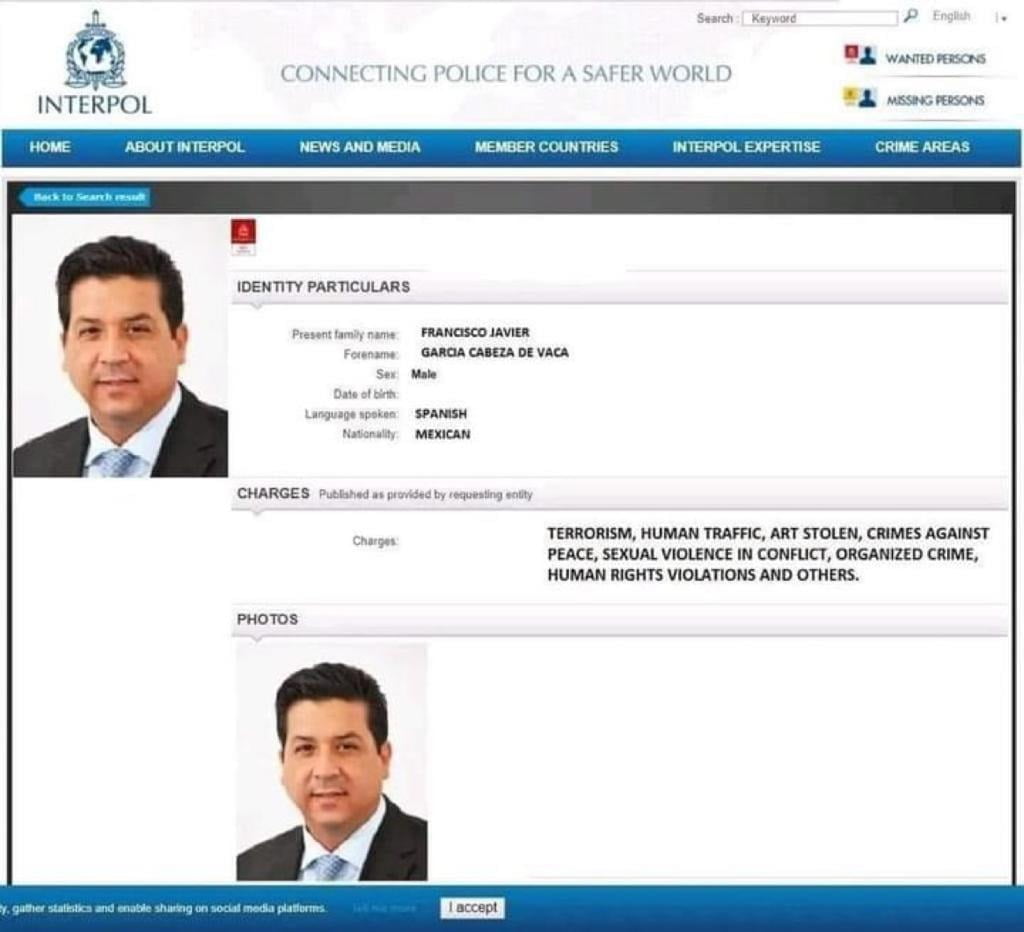The width and height of the screenshot is (1024, 932).
Task: Open the HOME menu
Action: click(x=50, y=147)
